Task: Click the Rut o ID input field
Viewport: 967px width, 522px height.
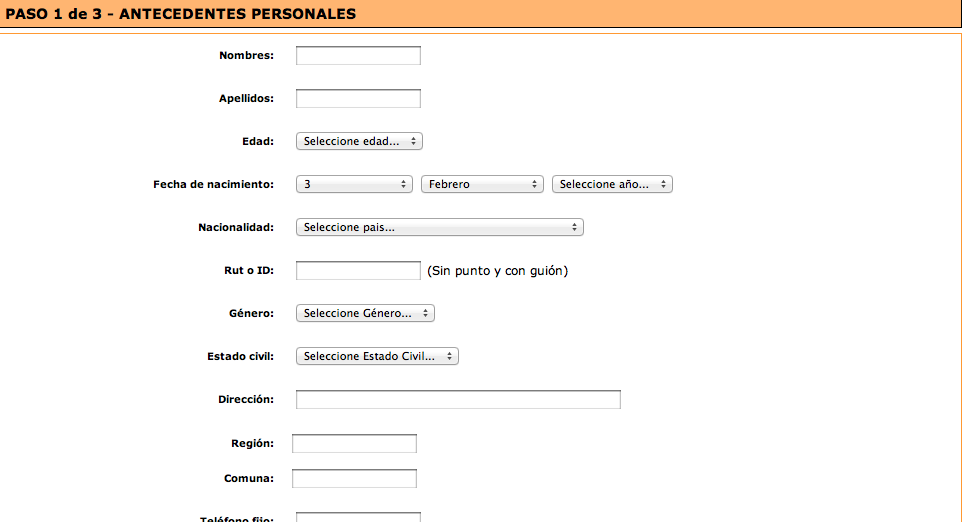Action: coord(358,271)
